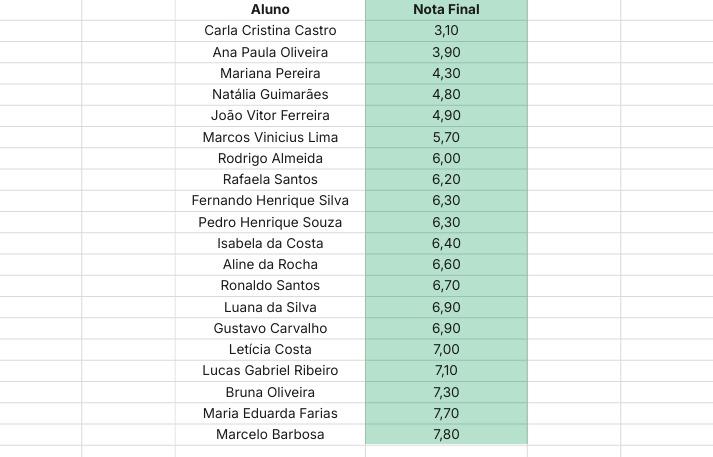
Task: Click the cell Carla Cristina Castro
Action: point(270,30)
